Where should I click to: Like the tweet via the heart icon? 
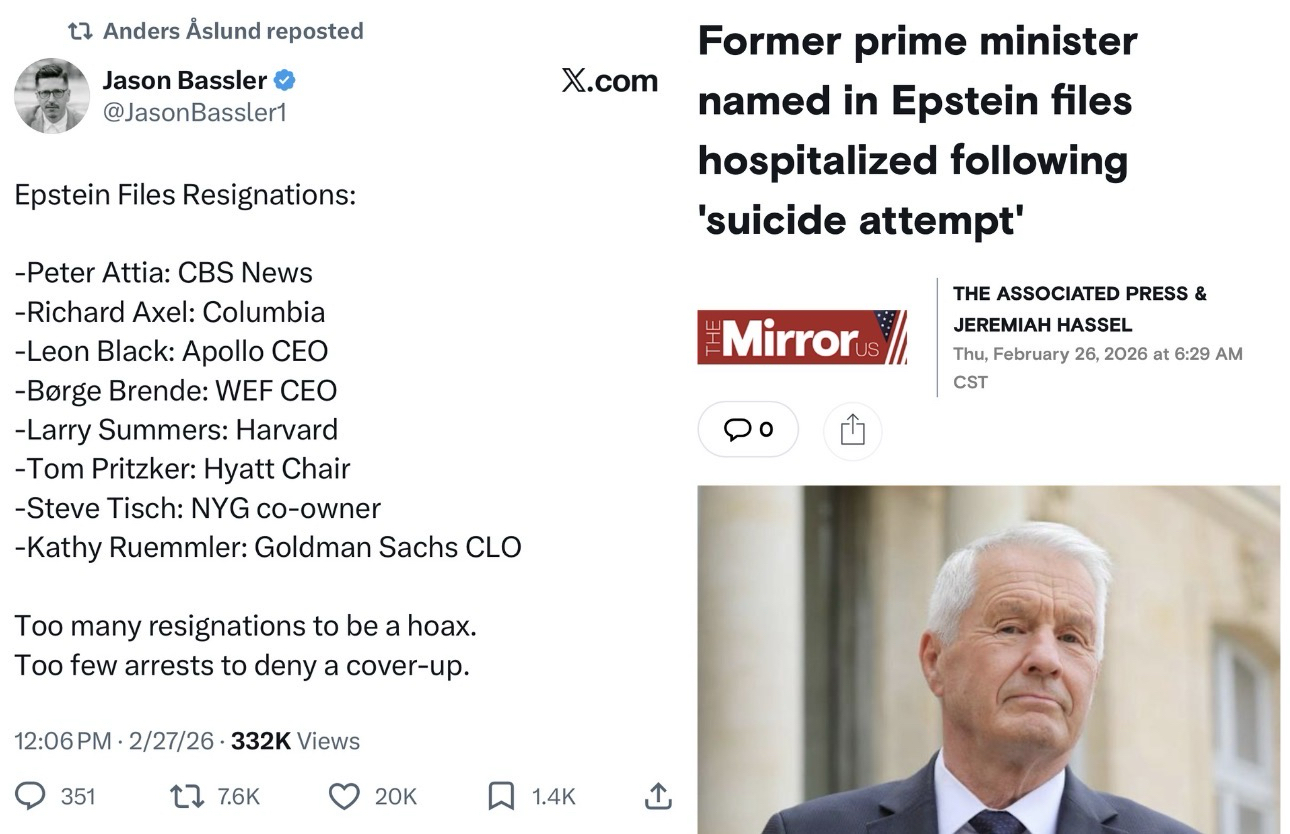pyautogui.click(x=344, y=795)
